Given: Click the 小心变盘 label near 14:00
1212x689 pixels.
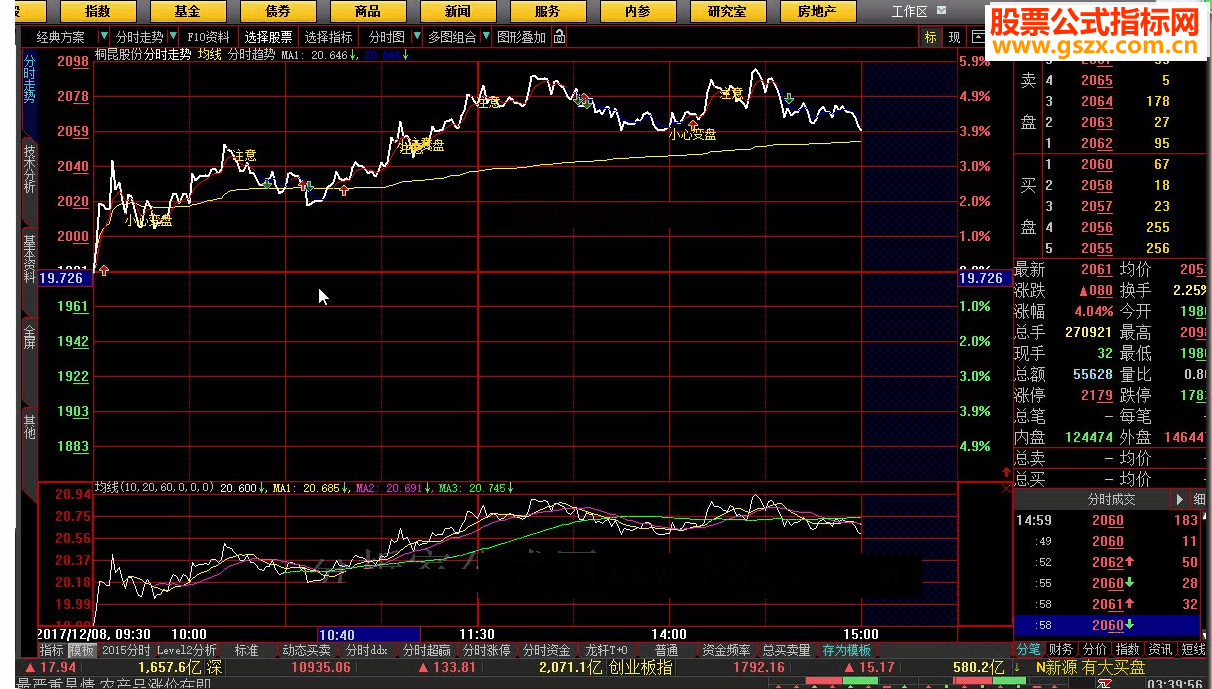Looking at the screenshot, I should coord(693,133).
